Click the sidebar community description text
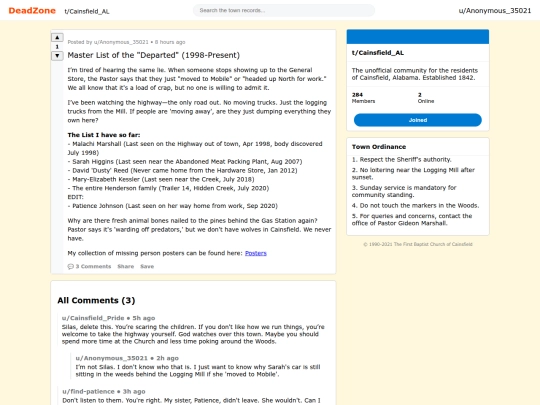Screen dimensions: 540x405 pos(415,74)
